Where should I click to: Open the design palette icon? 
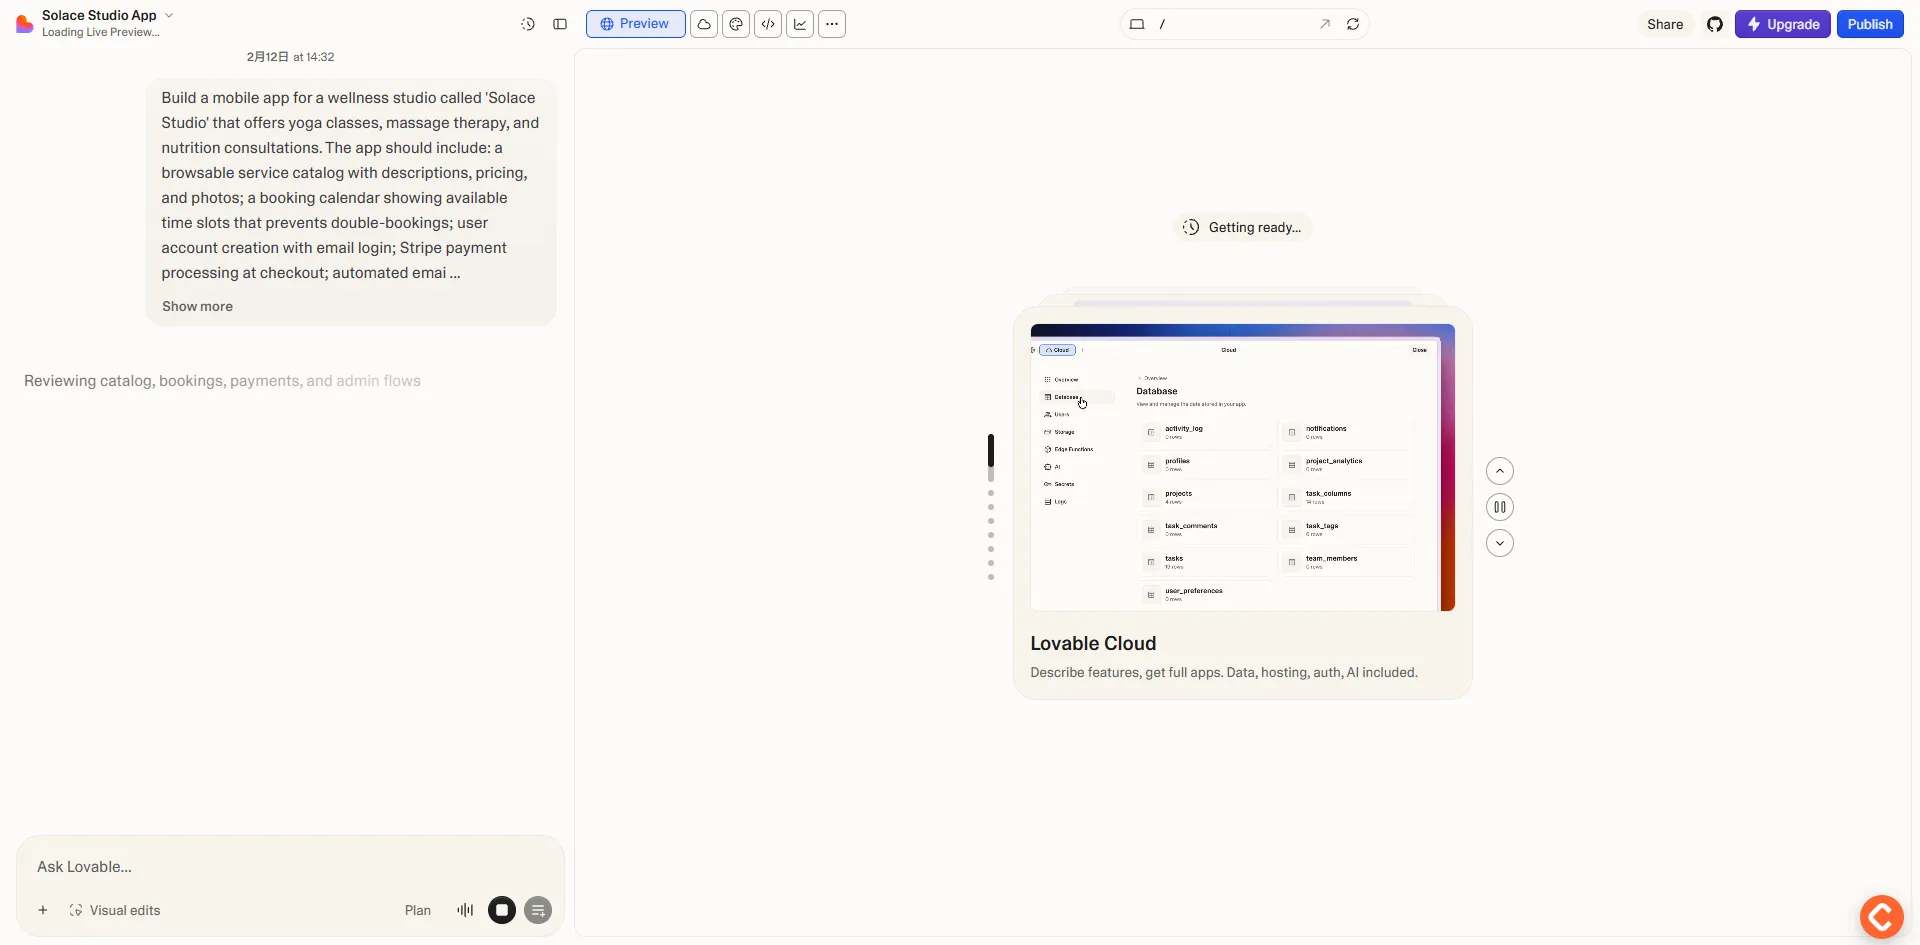coord(736,24)
